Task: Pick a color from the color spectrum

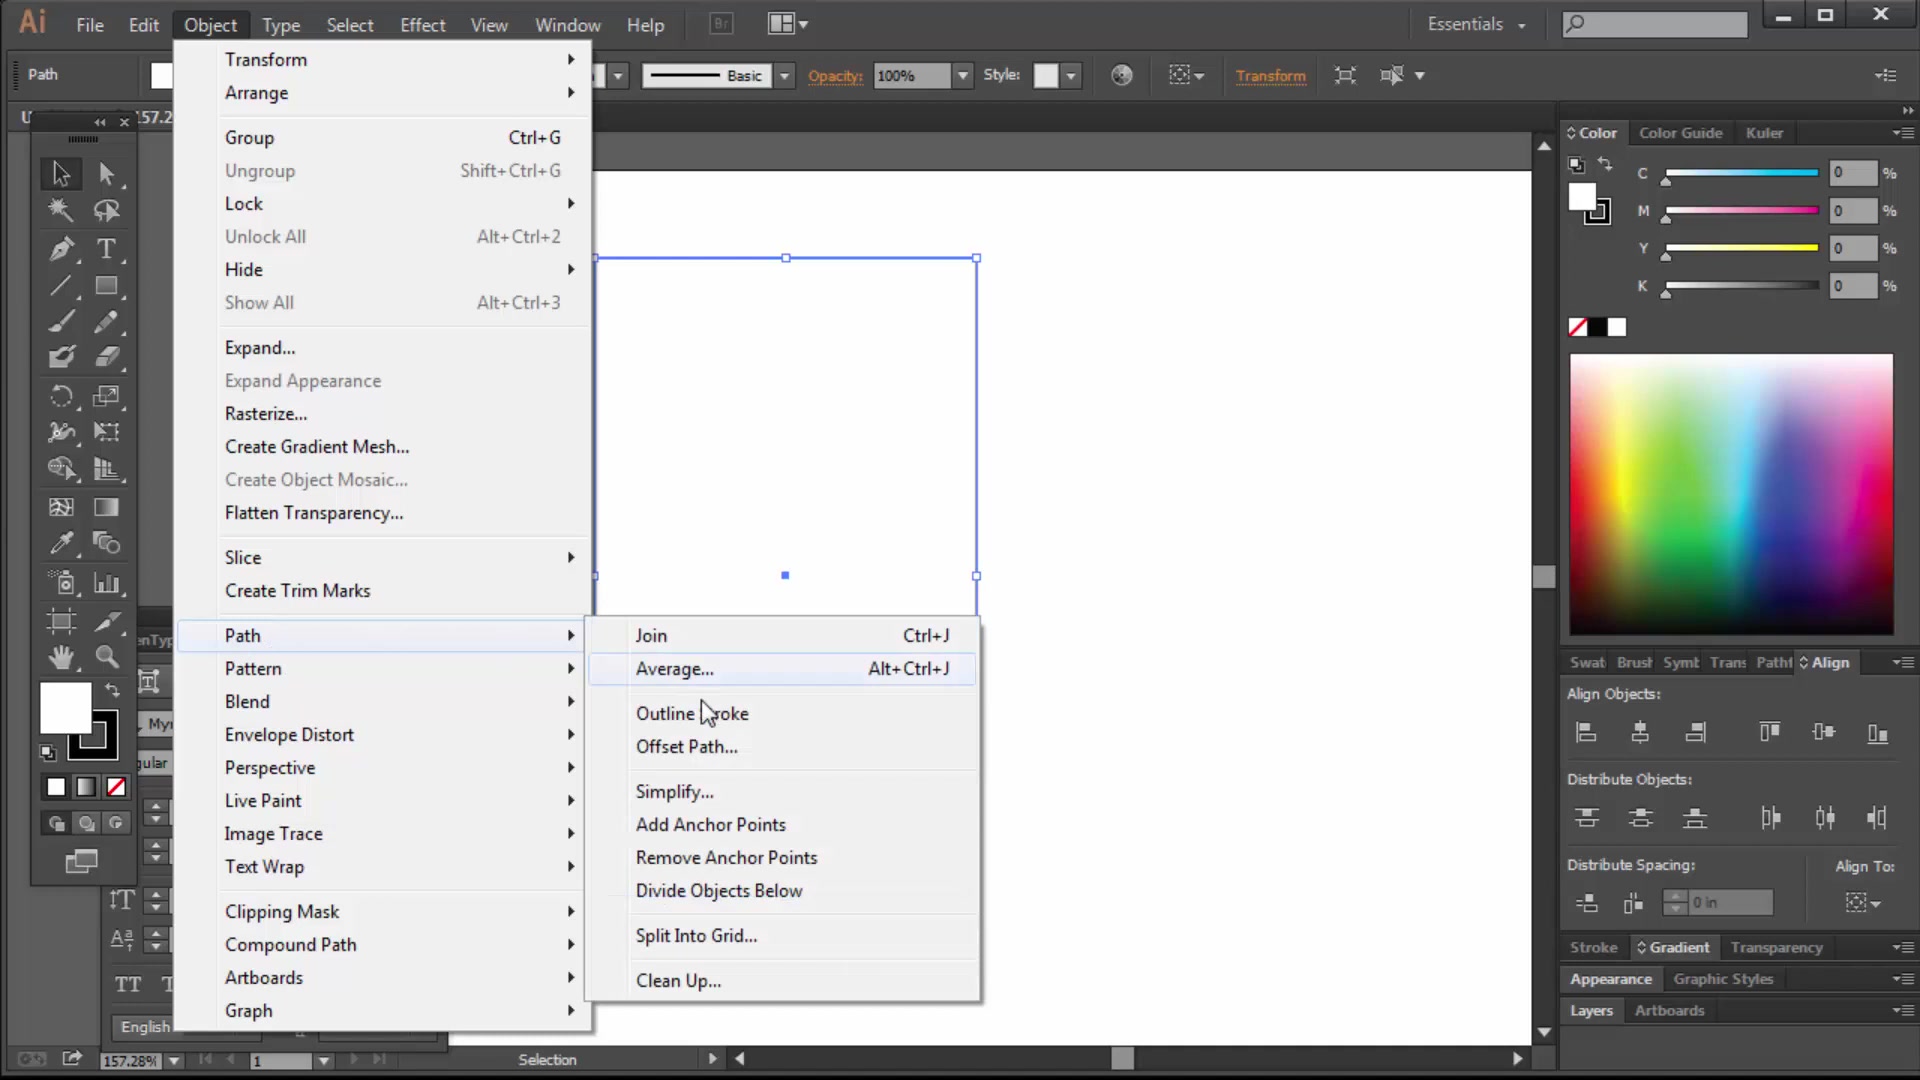Action: point(1730,495)
